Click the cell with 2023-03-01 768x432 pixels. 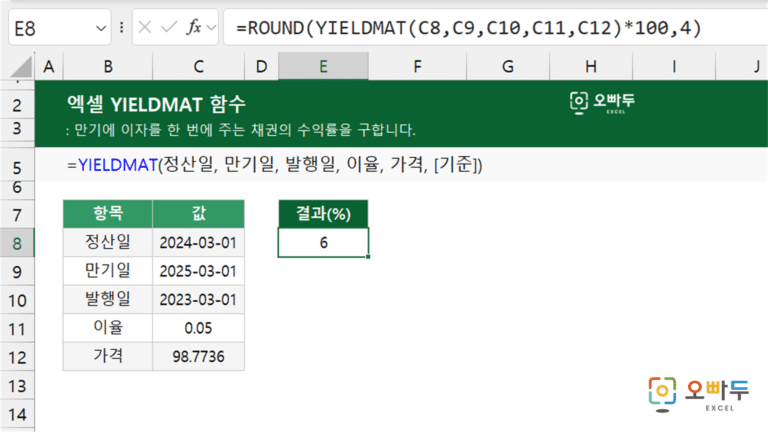pos(198,299)
